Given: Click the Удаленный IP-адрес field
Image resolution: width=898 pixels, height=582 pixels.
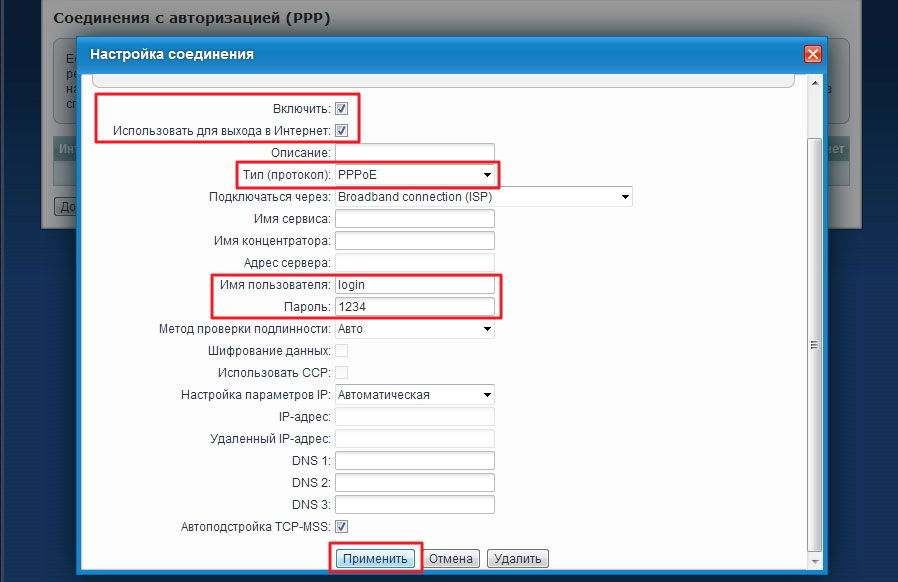Looking at the screenshot, I should (x=415, y=439).
